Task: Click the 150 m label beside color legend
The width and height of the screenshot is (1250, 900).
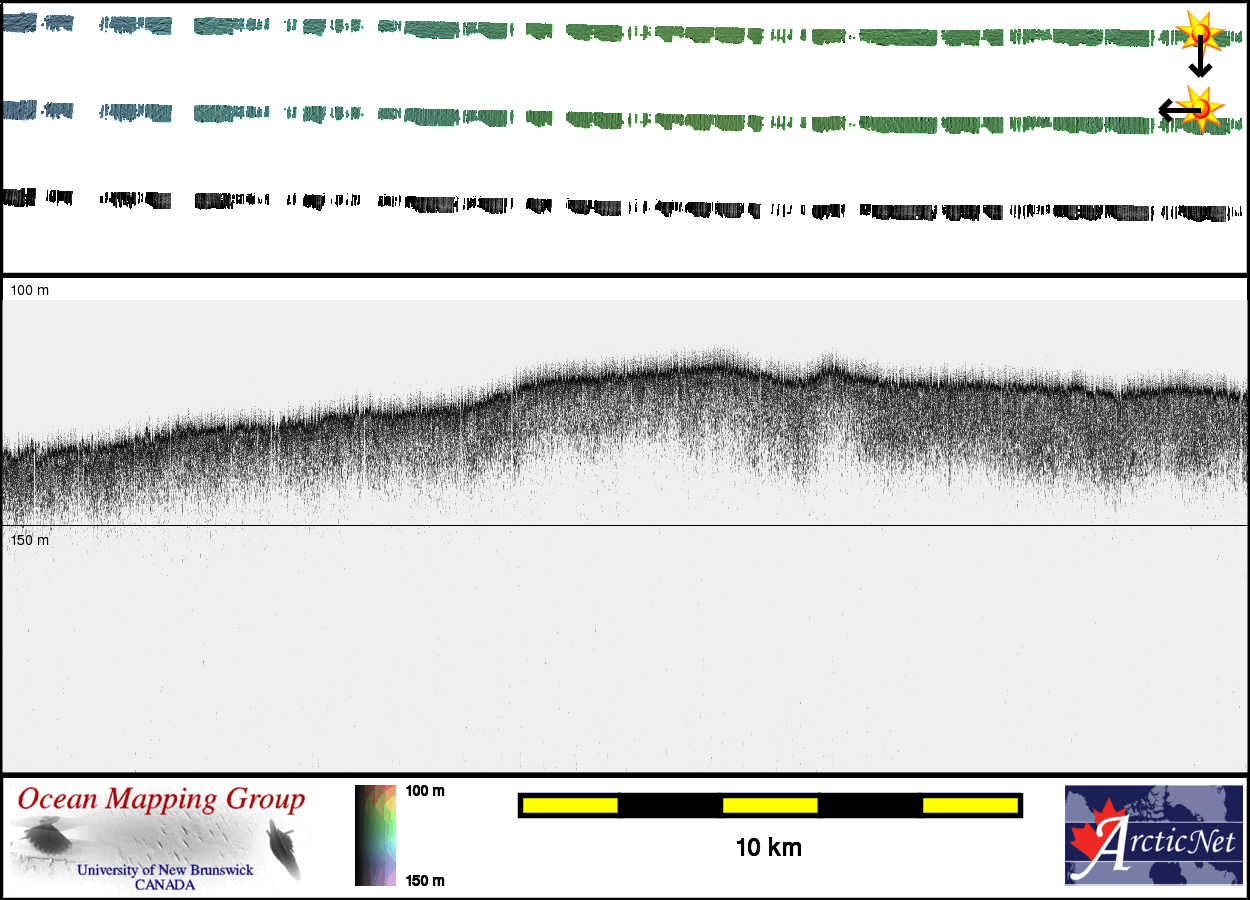Action: pos(424,880)
